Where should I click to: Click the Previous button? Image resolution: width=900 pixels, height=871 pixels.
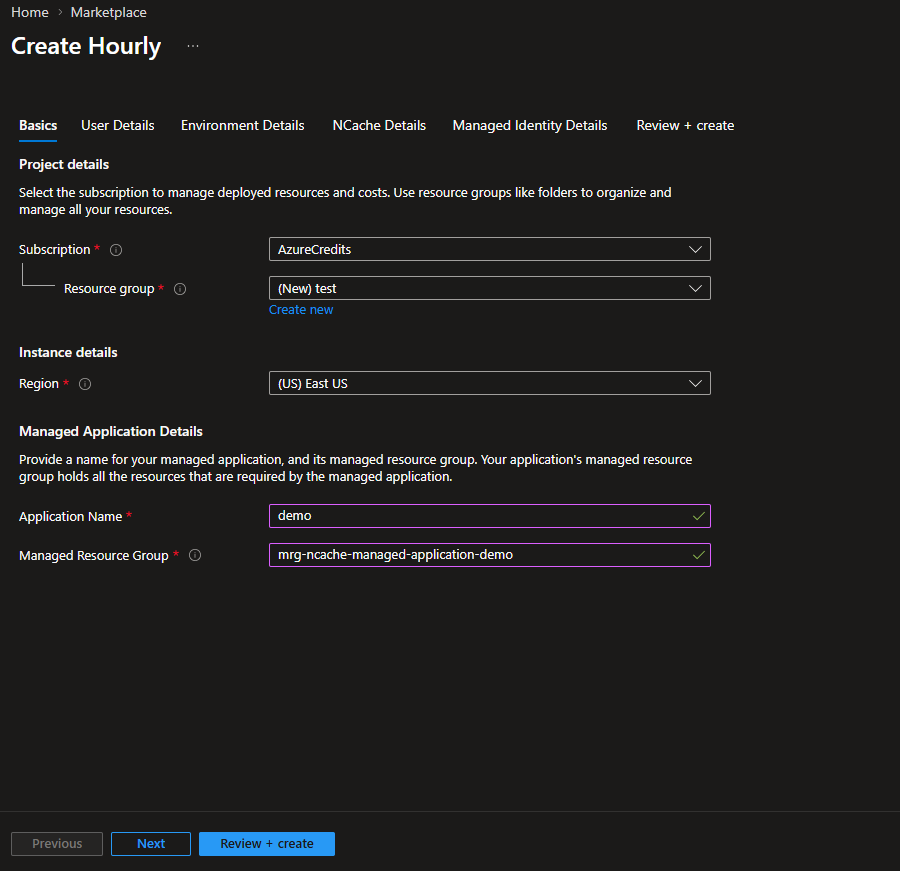pos(57,843)
